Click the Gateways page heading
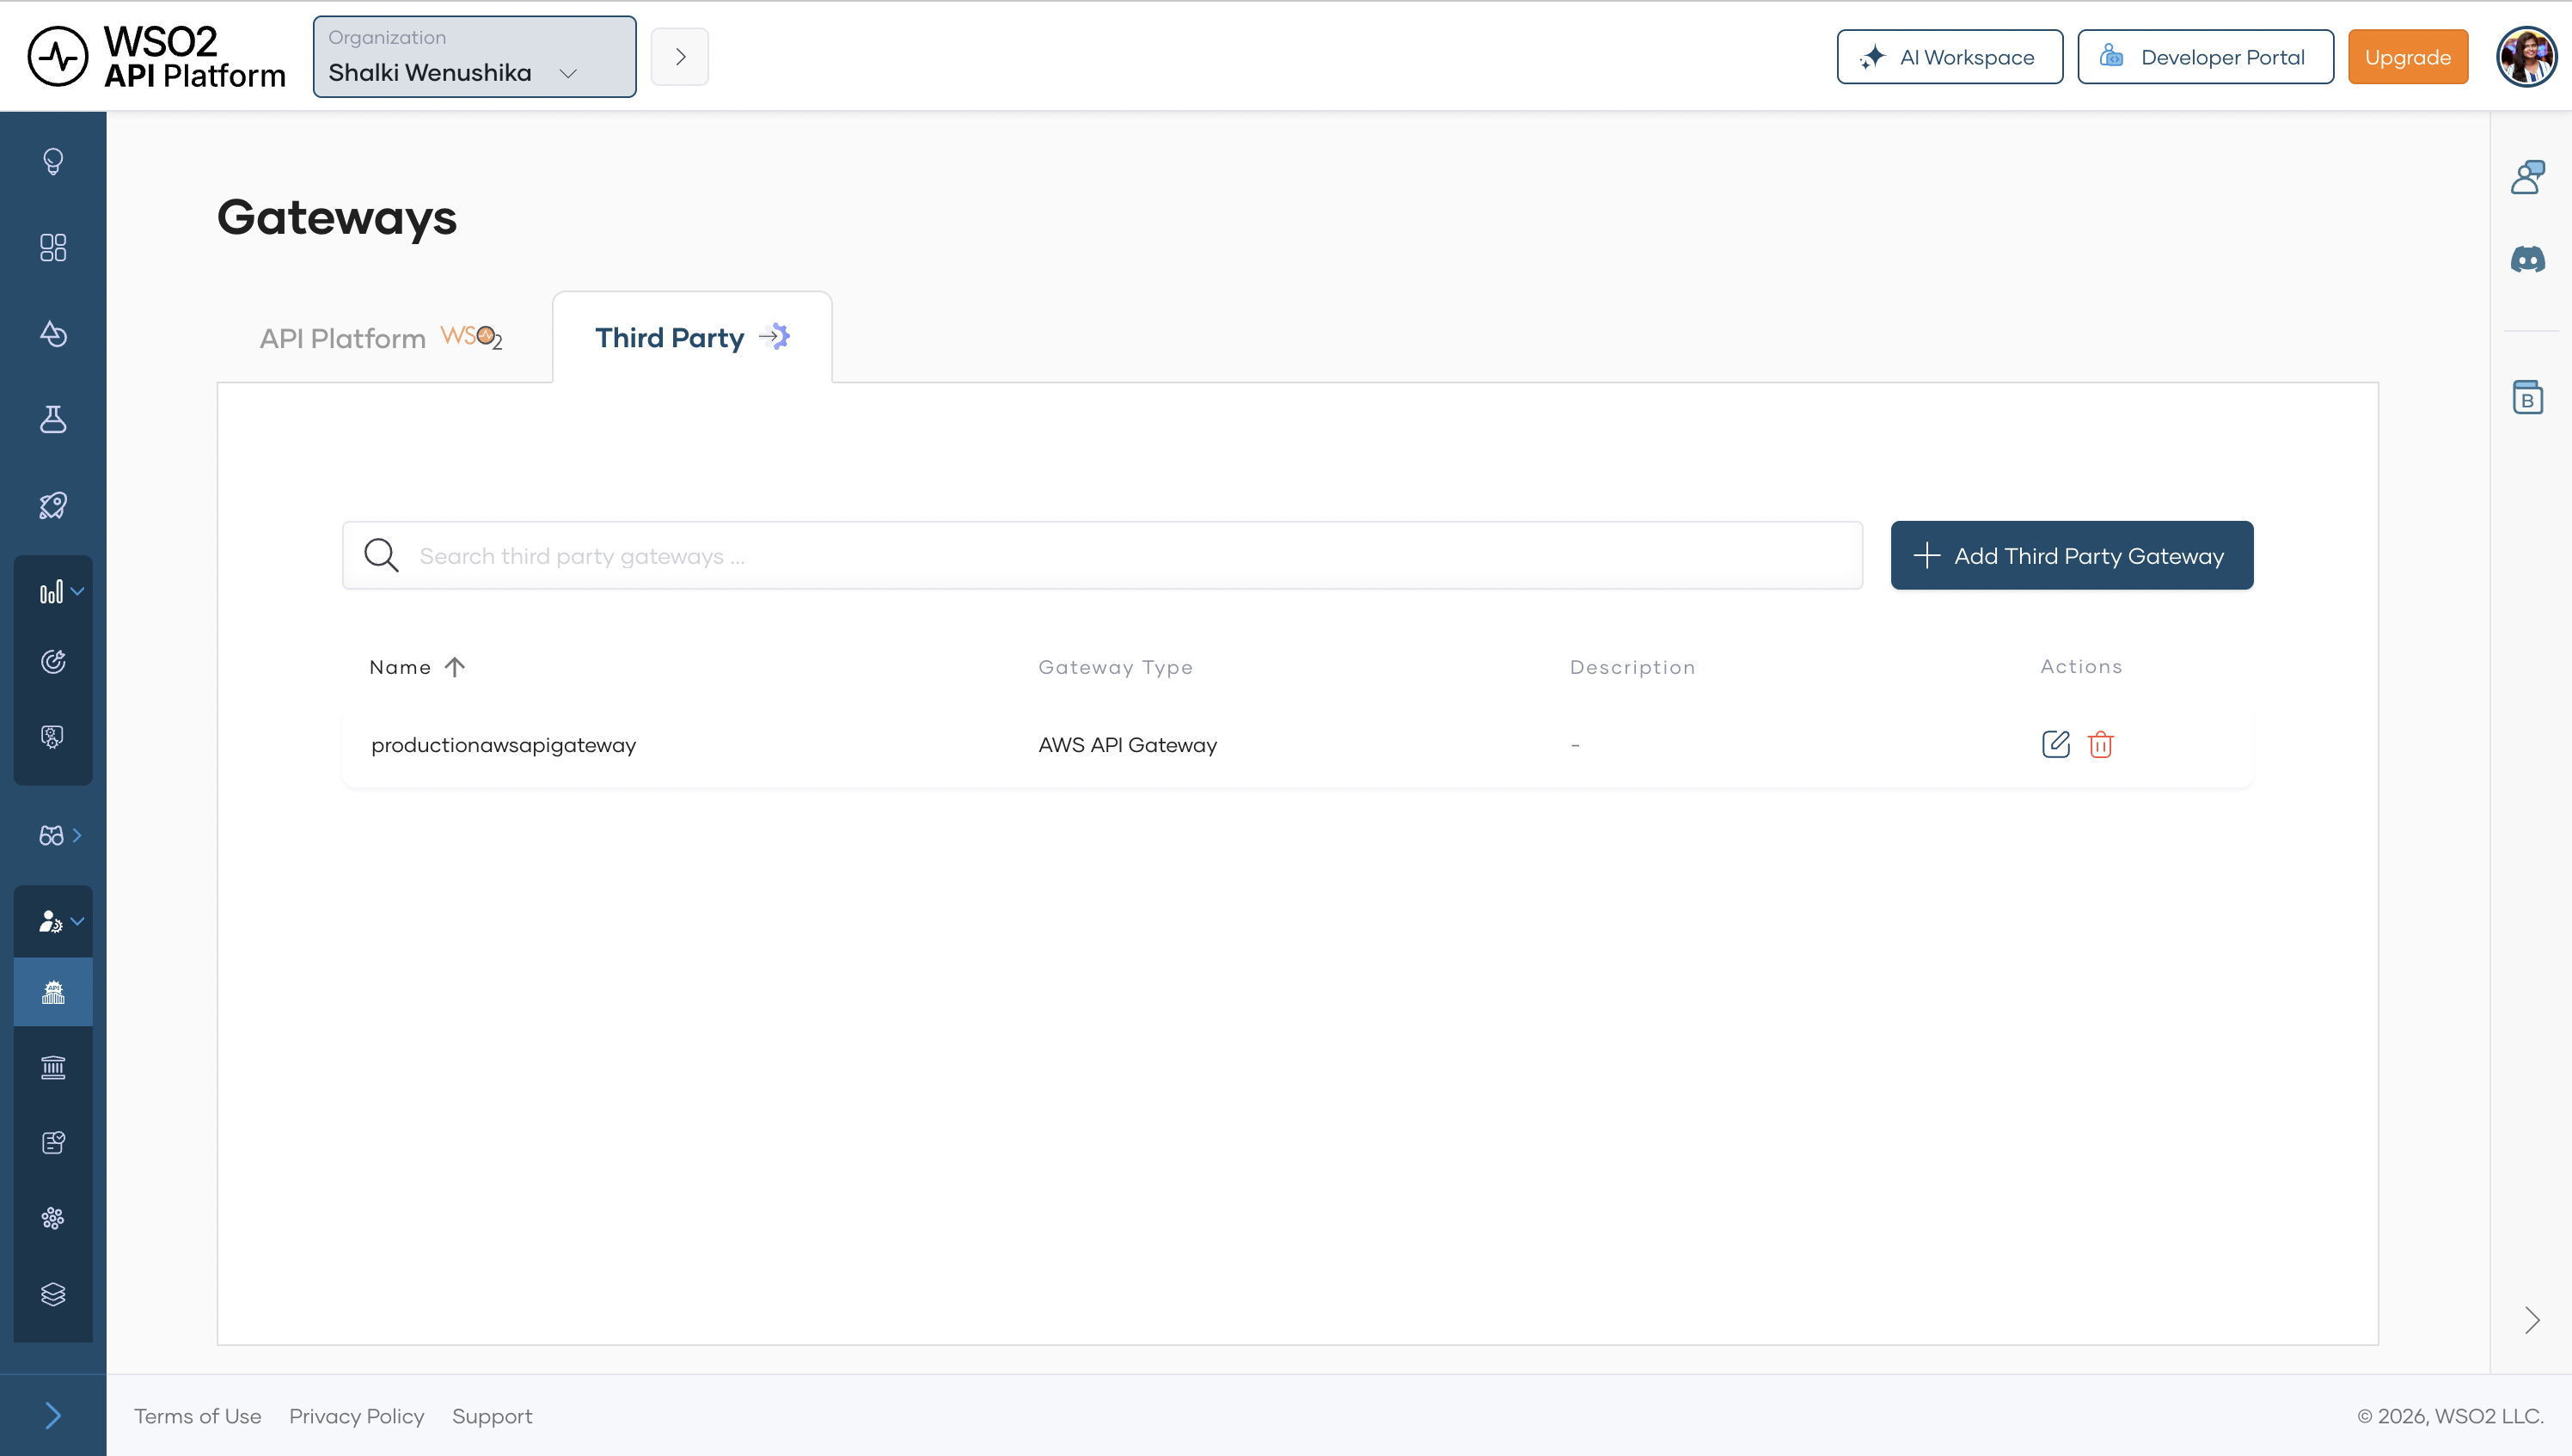The width and height of the screenshot is (2572, 1456). coord(337,218)
